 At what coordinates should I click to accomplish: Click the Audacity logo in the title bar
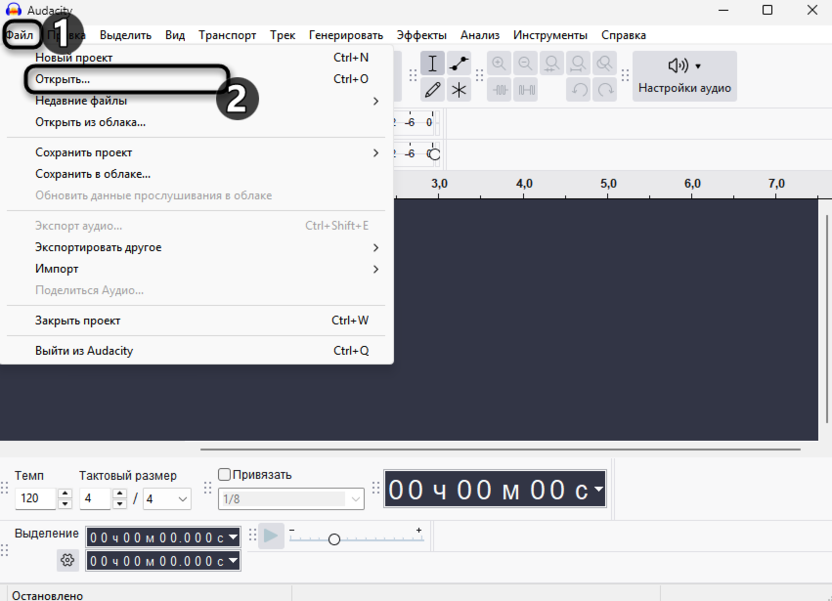coord(10,10)
